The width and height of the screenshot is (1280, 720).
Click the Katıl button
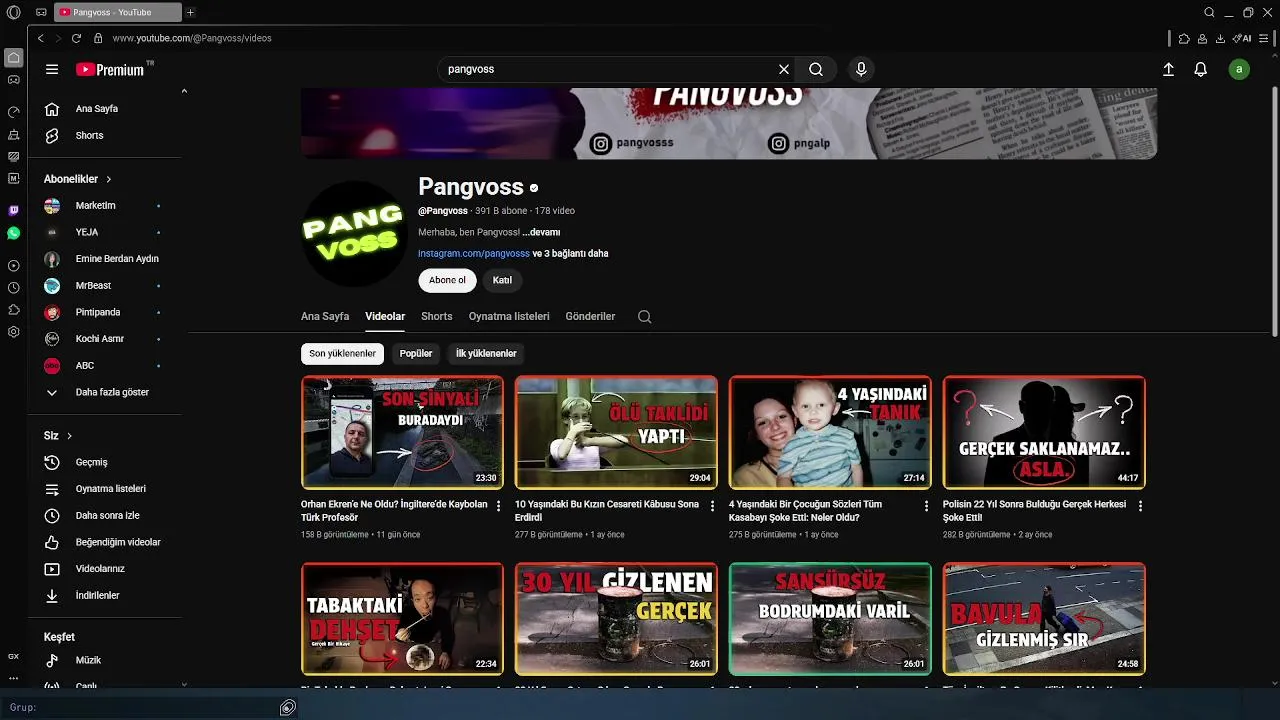502,280
